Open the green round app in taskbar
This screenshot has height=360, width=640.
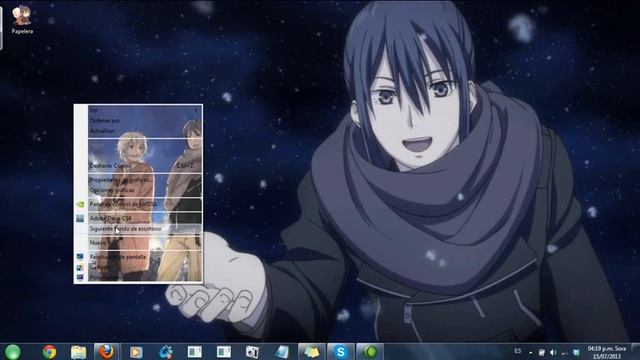tap(370, 352)
